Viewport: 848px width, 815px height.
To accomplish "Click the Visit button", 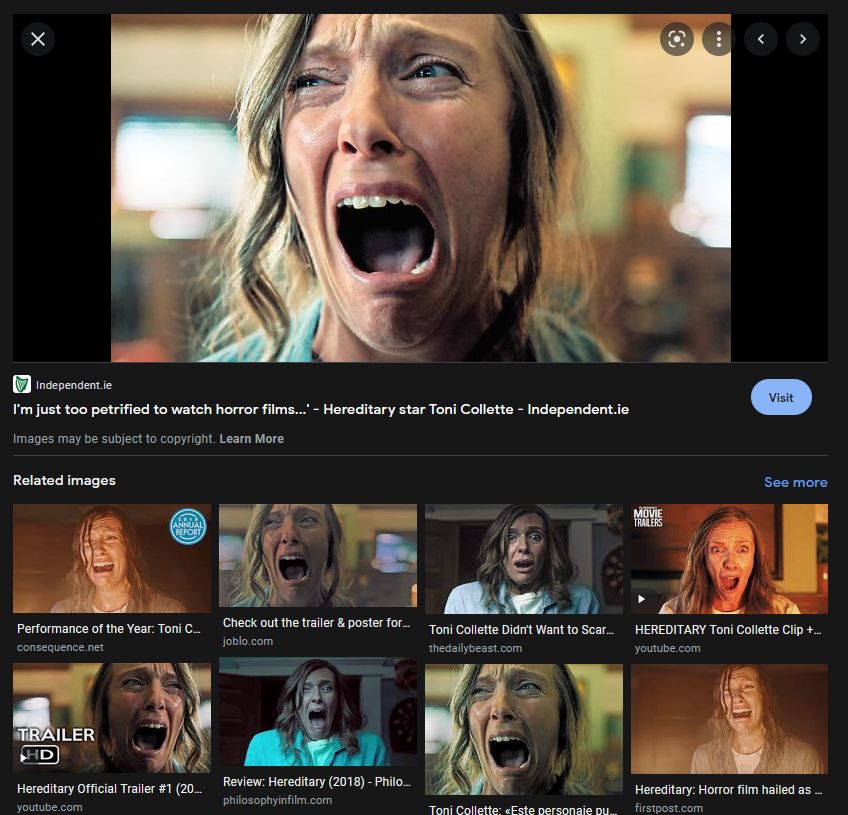I will point(781,397).
